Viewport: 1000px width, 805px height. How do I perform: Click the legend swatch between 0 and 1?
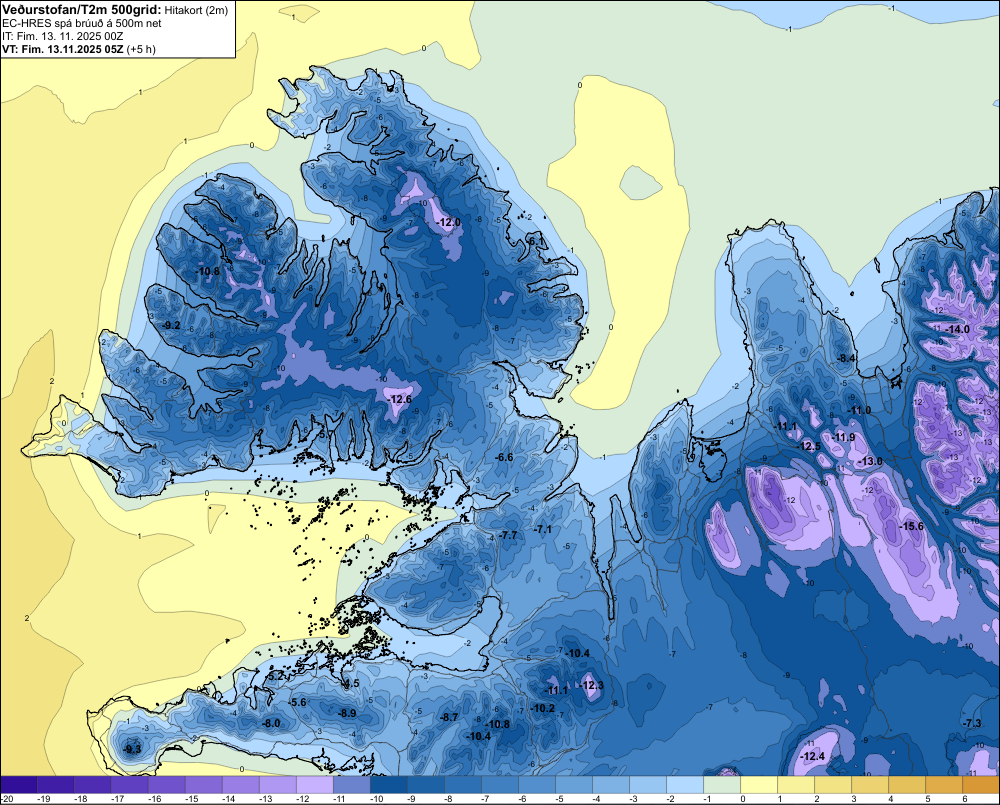(x=759, y=785)
